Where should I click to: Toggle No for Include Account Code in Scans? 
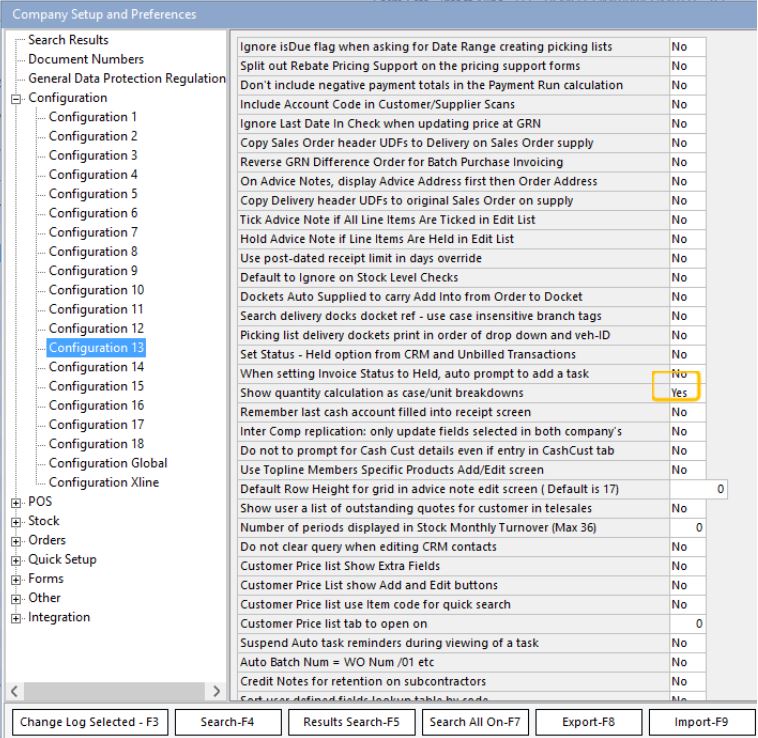[687, 104]
